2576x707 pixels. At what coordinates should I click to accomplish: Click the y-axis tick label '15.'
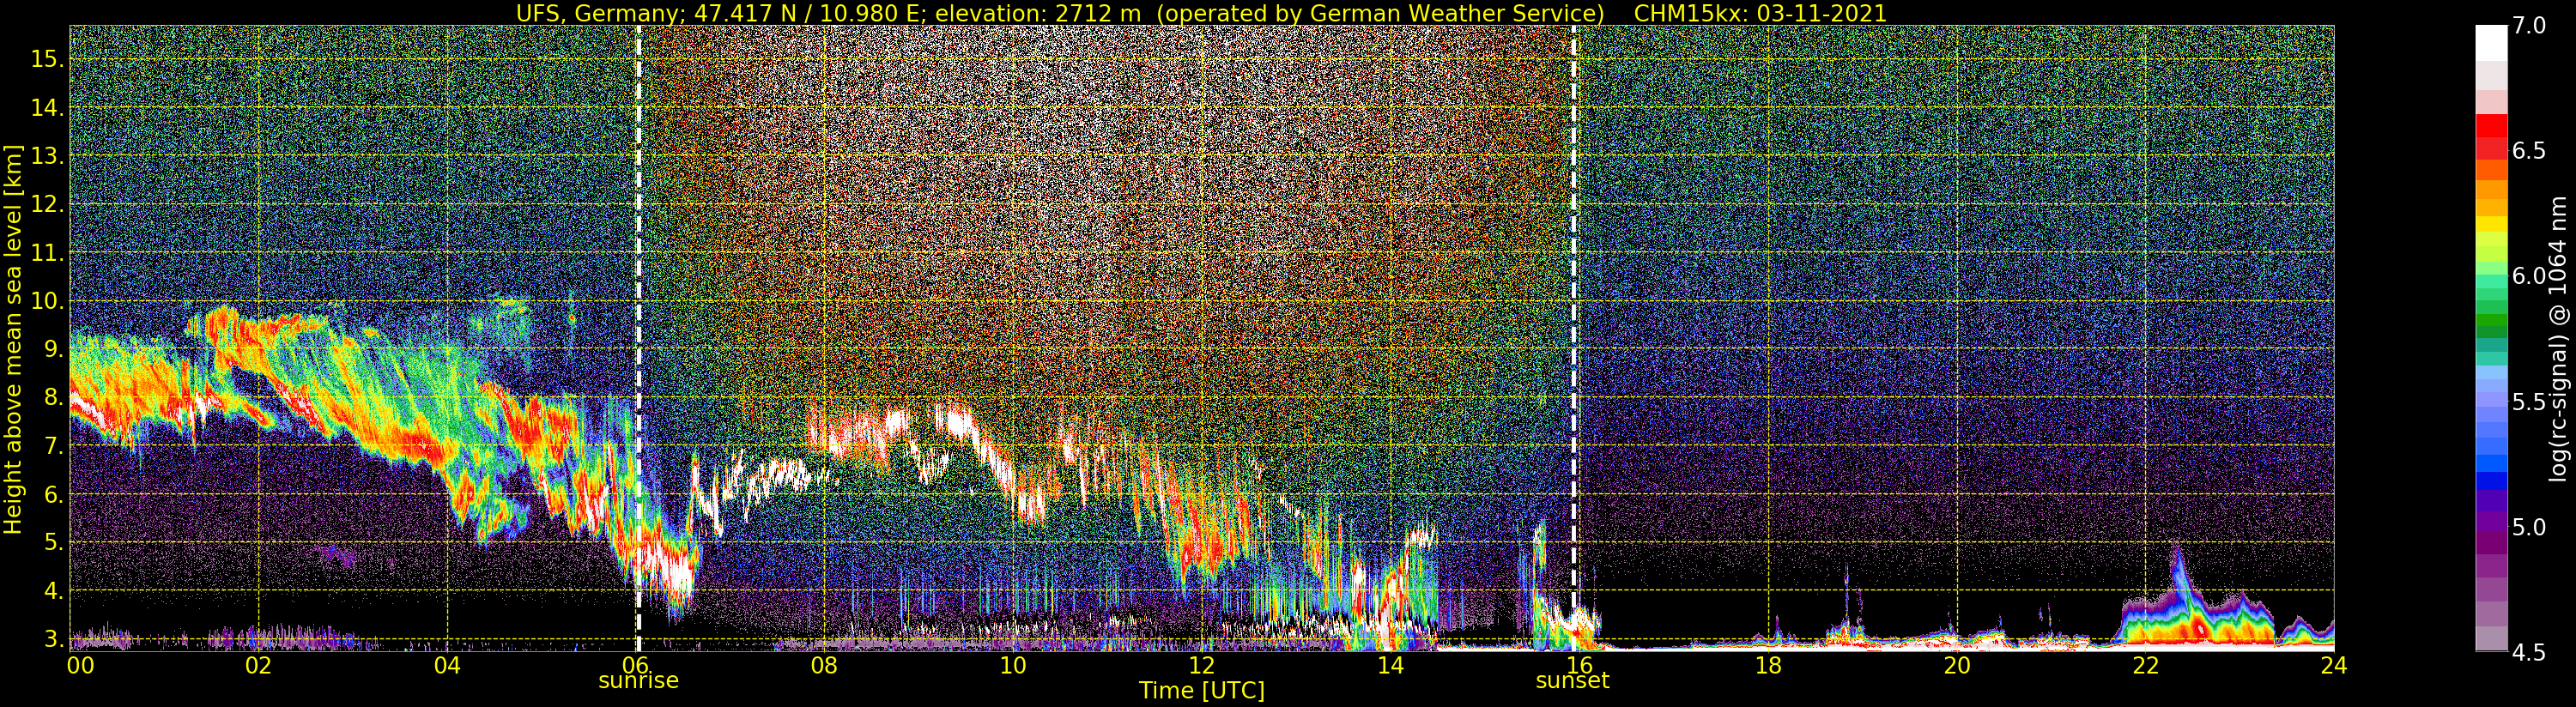pos(47,59)
